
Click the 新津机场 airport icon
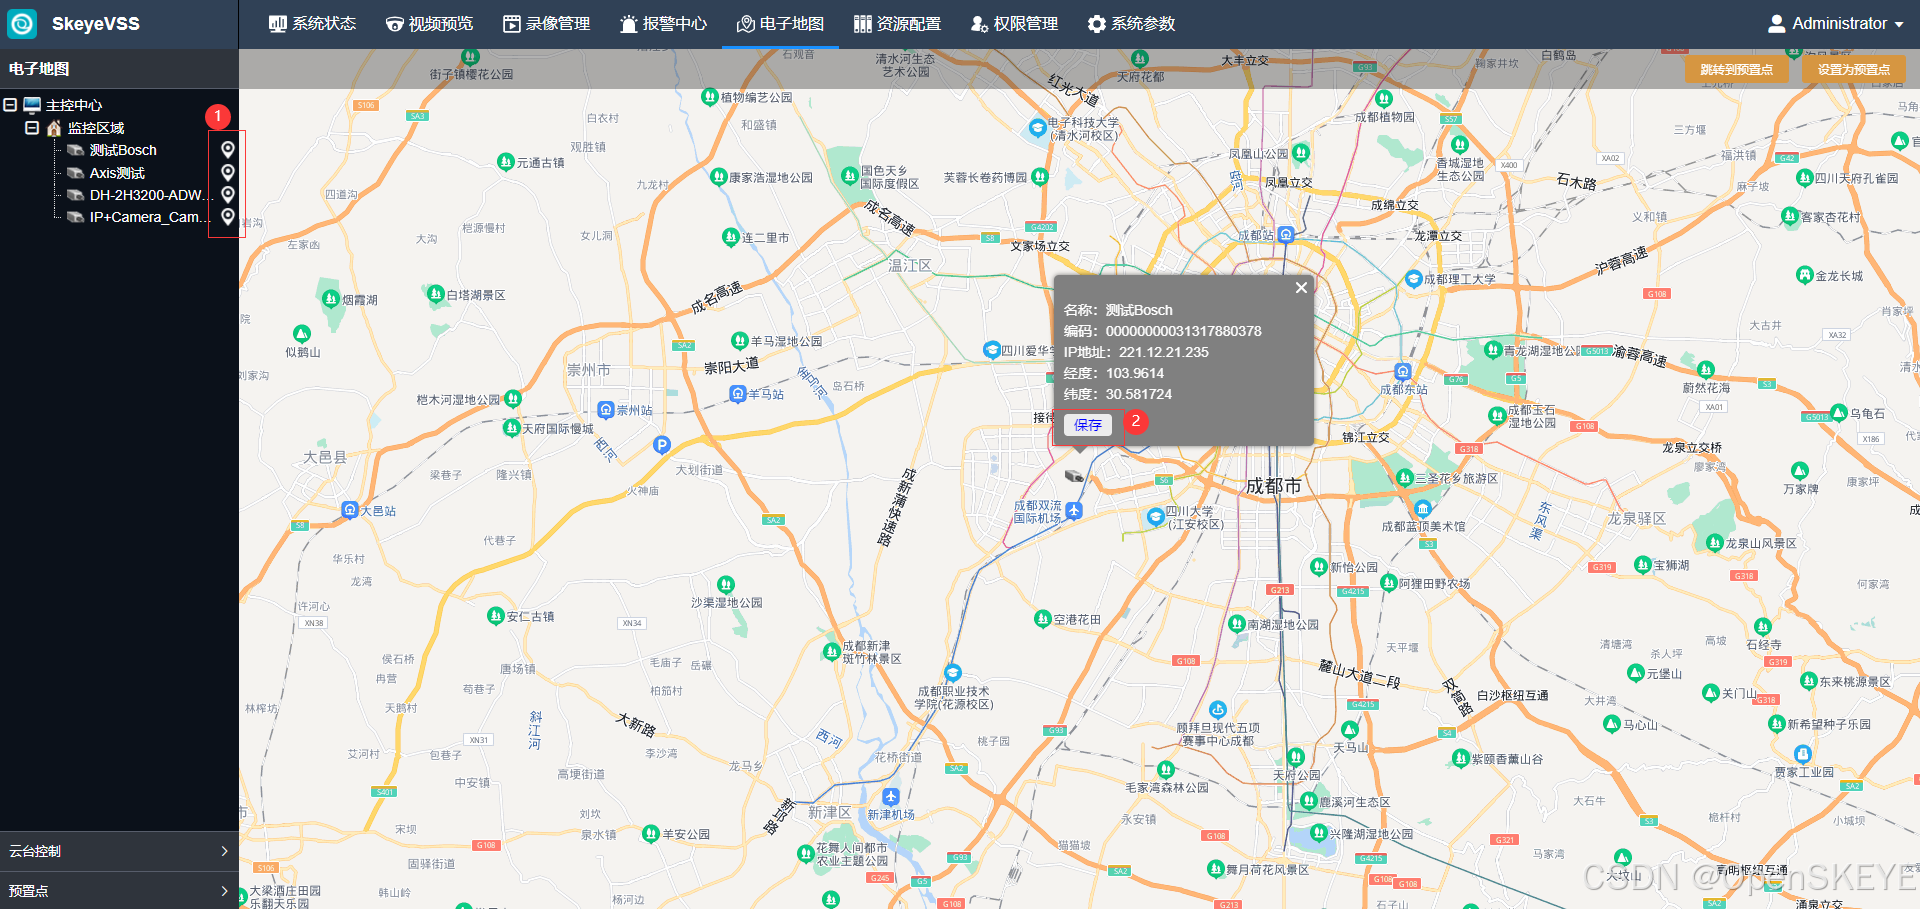(x=890, y=797)
